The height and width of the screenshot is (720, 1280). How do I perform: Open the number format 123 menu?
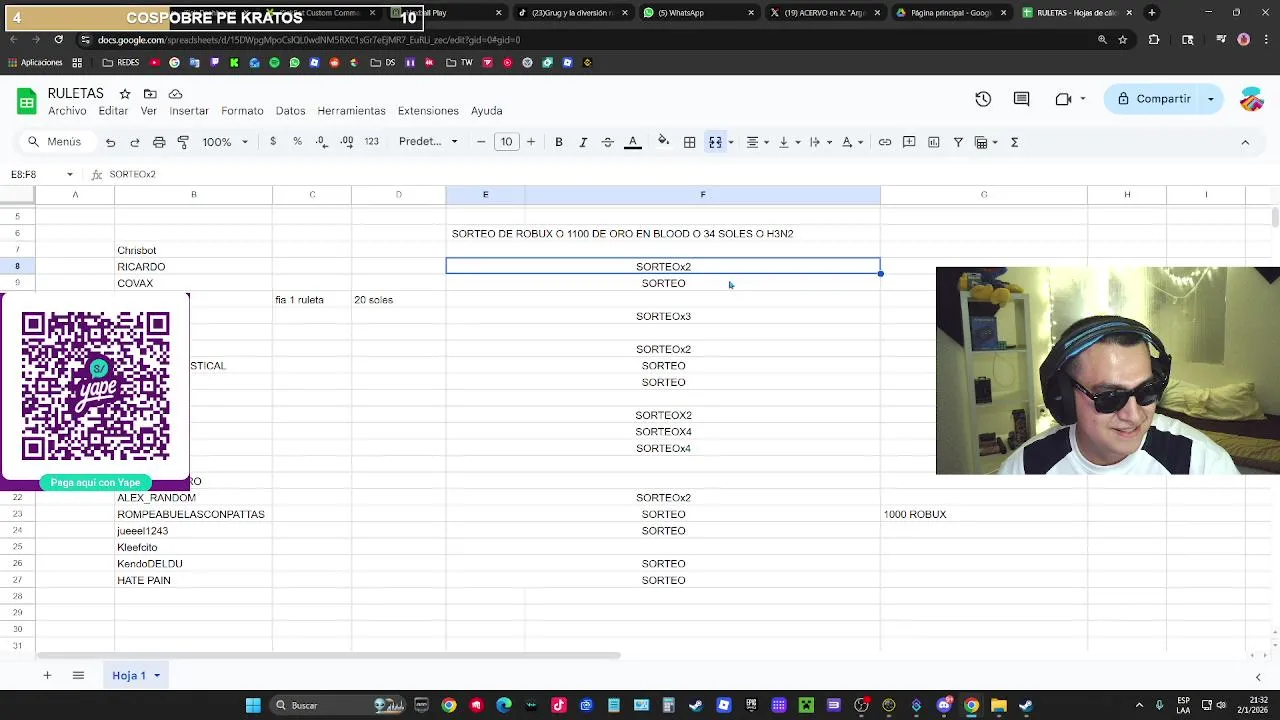point(371,142)
